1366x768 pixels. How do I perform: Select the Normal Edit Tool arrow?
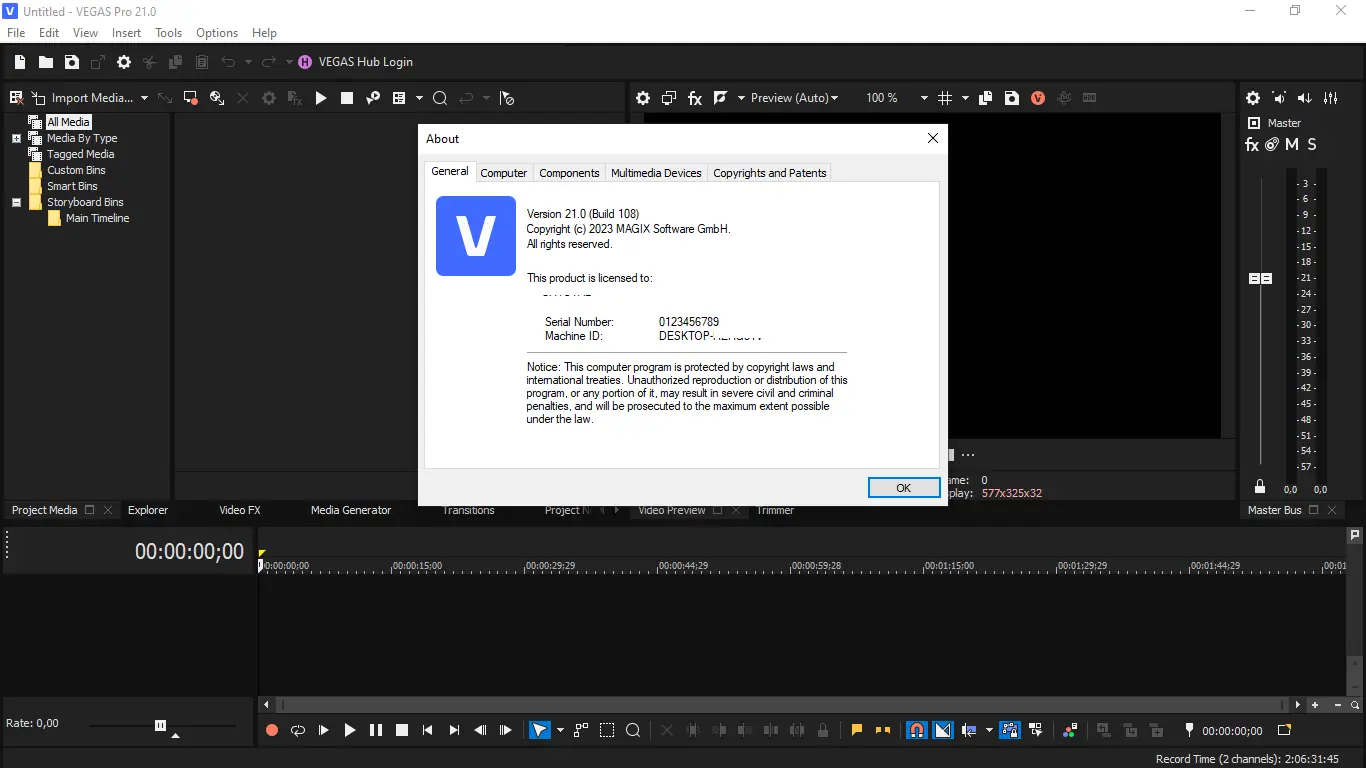pos(539,731)
